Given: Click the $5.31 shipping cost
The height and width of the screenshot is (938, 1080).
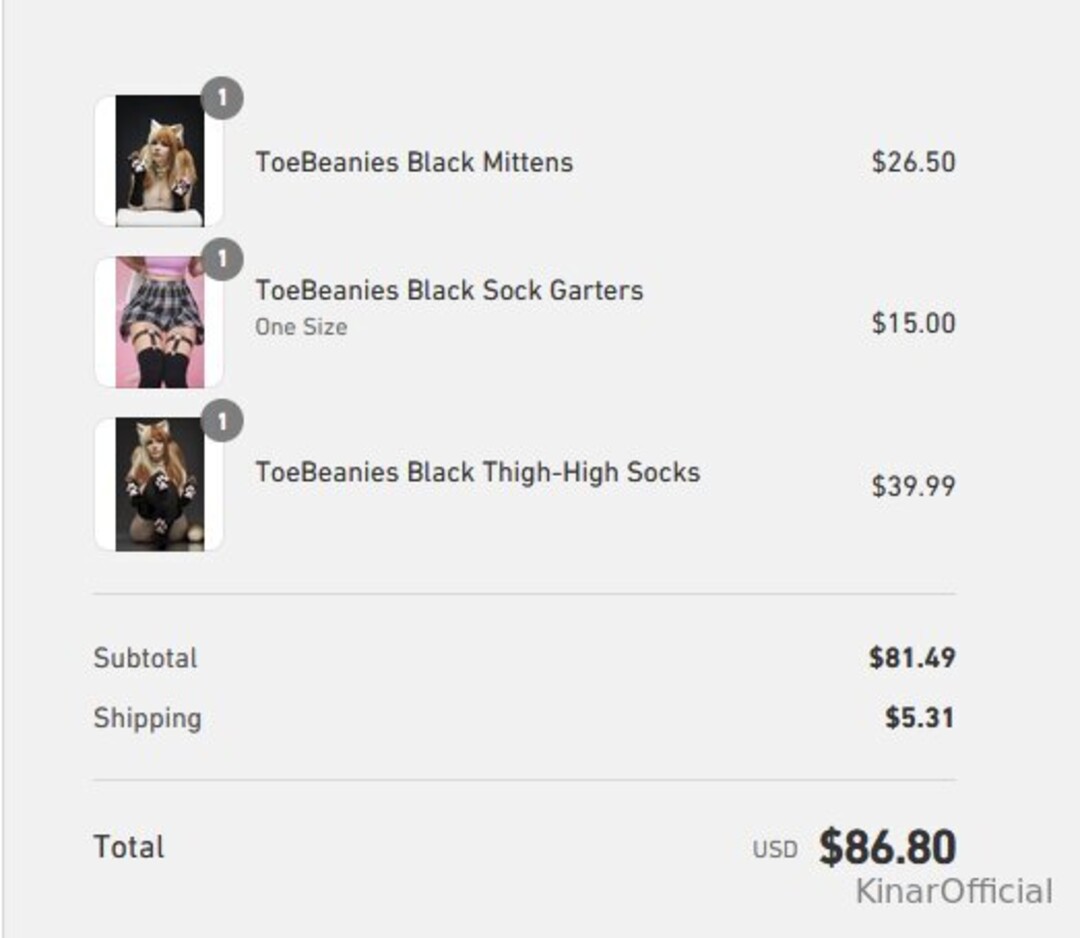Looking at the screenshot, I should tap(919, 718).
